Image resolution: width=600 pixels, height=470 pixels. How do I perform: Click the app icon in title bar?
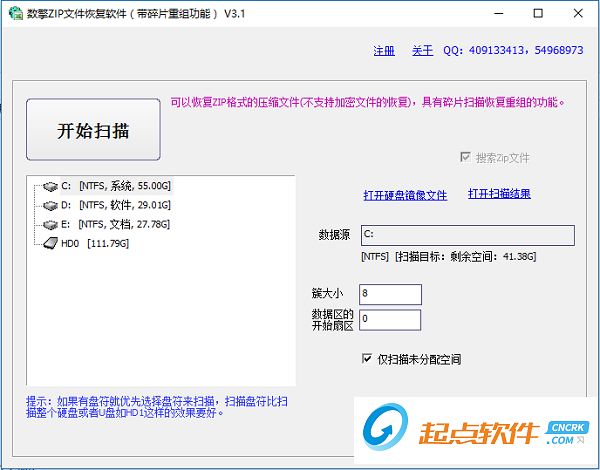(x=16, y=13)
